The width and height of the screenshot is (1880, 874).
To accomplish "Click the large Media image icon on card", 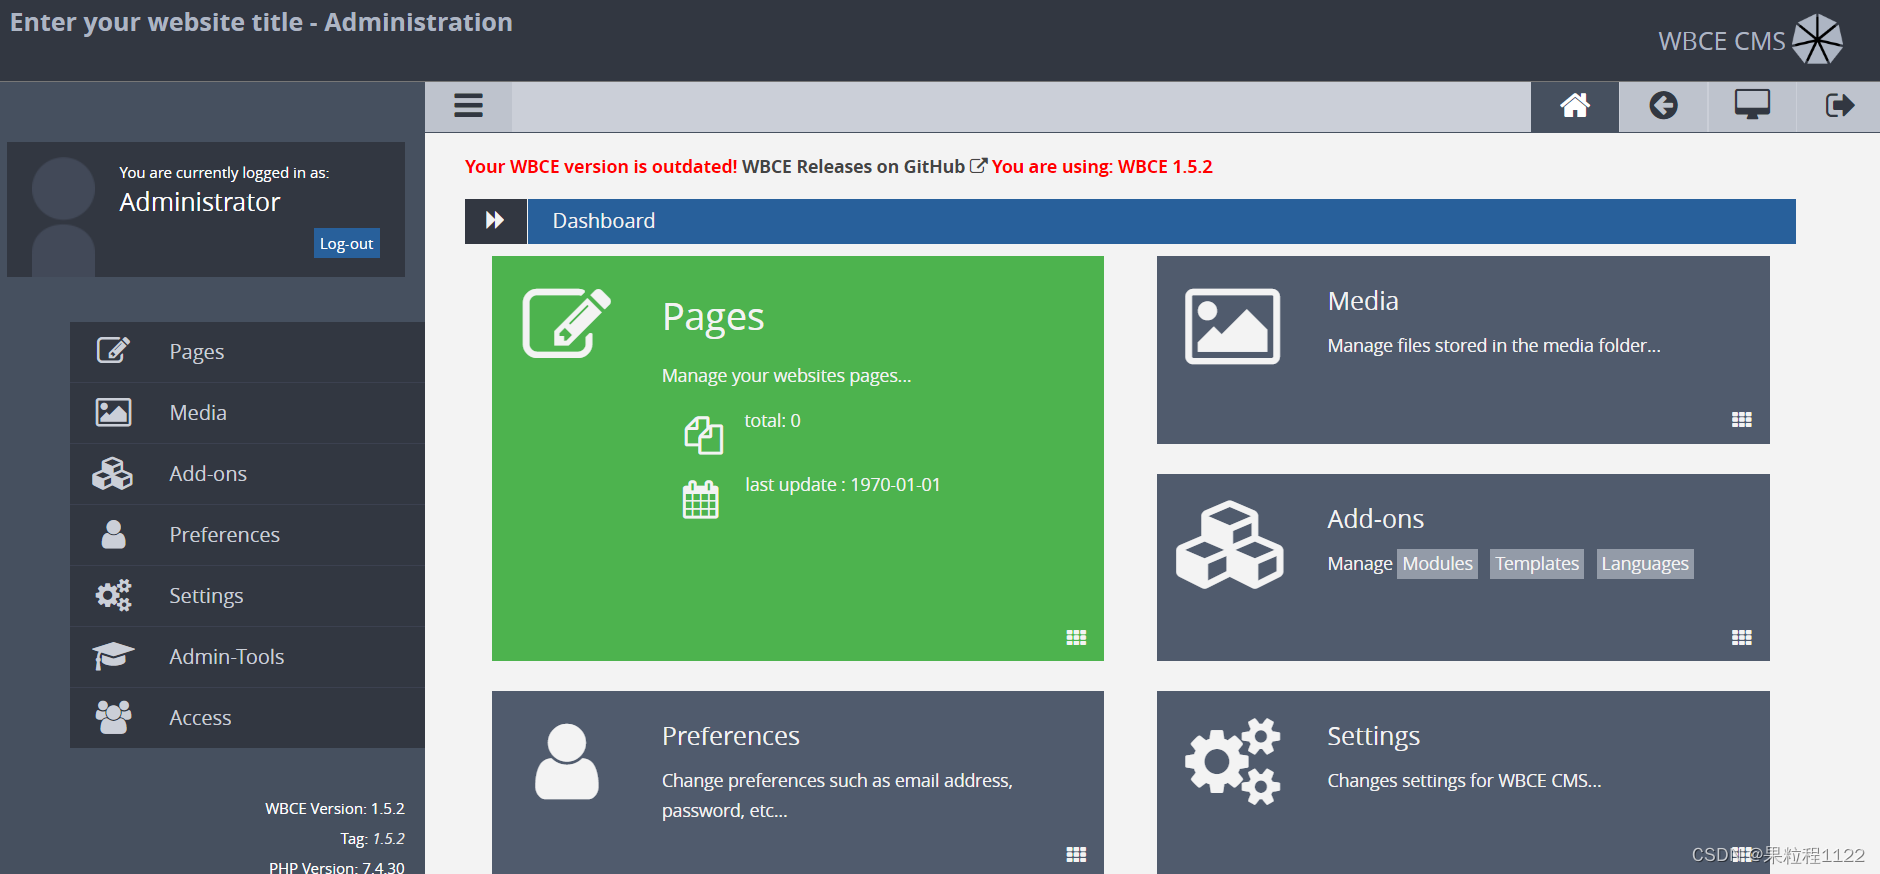I will click(1232, 327).
